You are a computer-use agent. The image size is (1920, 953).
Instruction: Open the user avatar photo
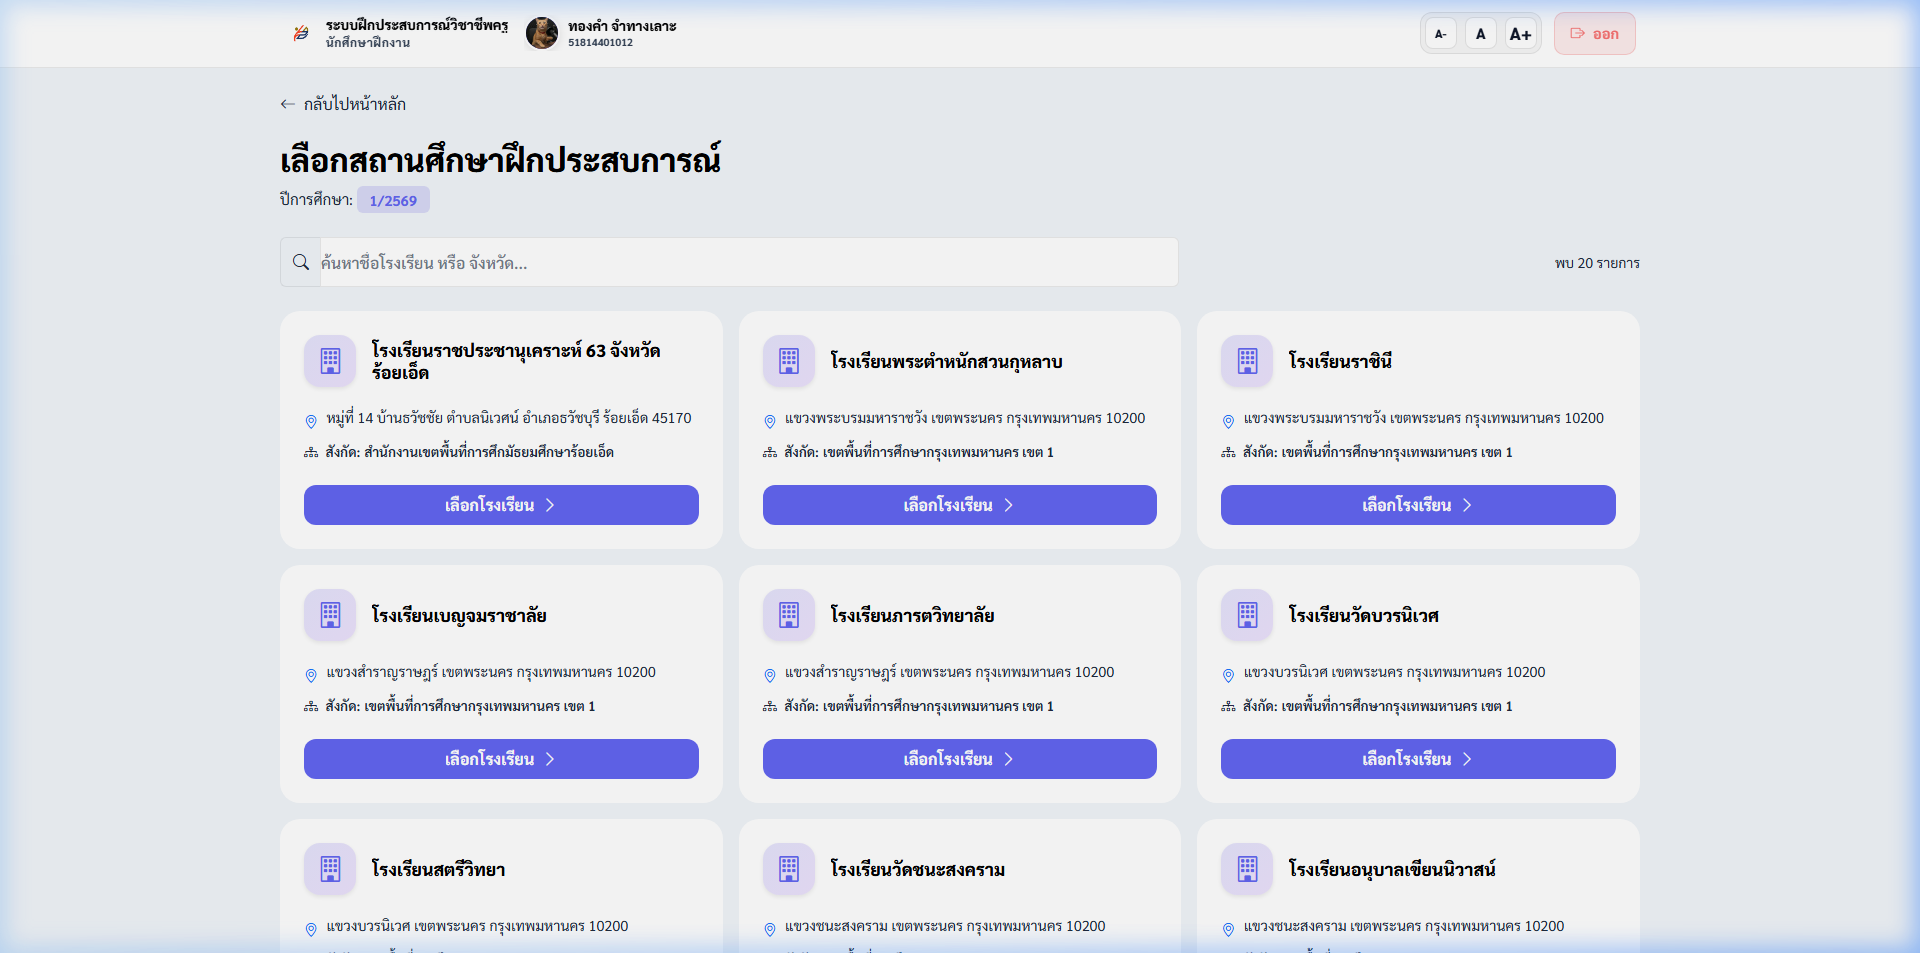pyautogui.click(x=542, y=33)
